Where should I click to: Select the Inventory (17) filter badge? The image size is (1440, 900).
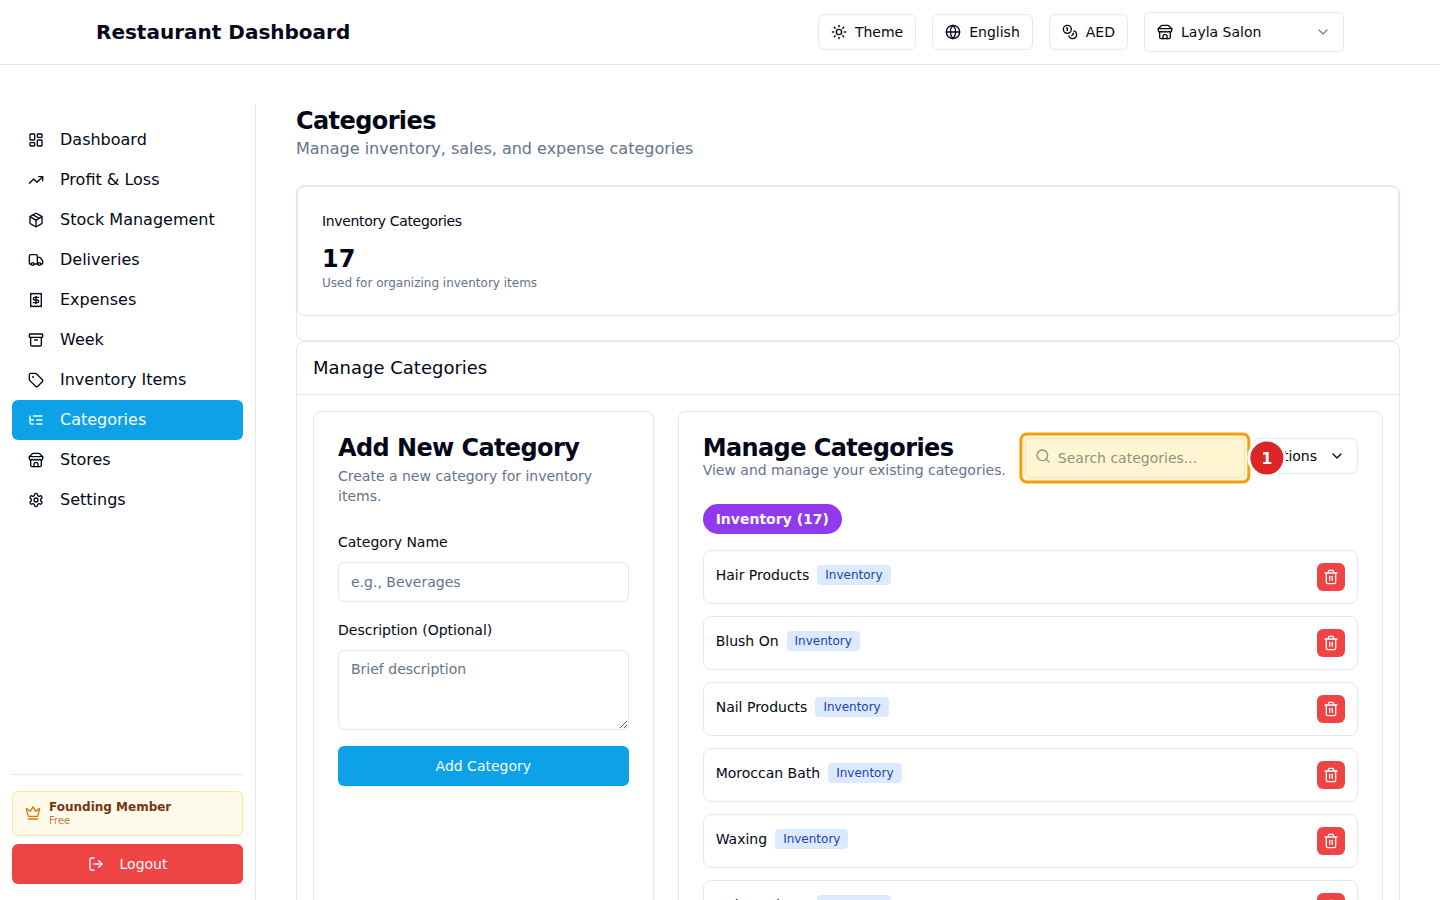coord(771,519)
